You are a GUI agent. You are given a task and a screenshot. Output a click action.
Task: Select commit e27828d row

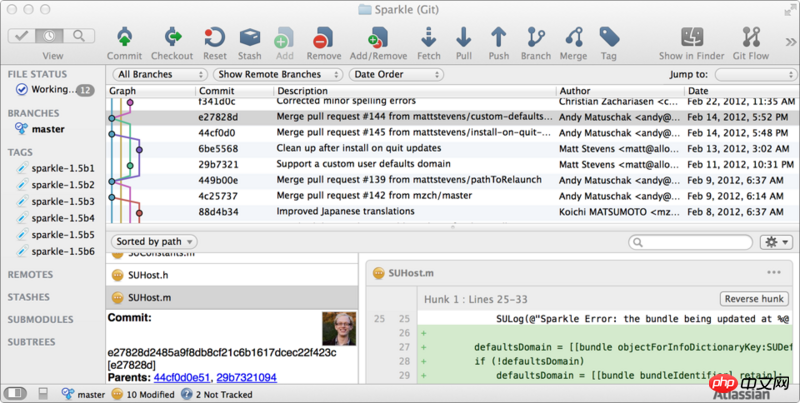452,117
